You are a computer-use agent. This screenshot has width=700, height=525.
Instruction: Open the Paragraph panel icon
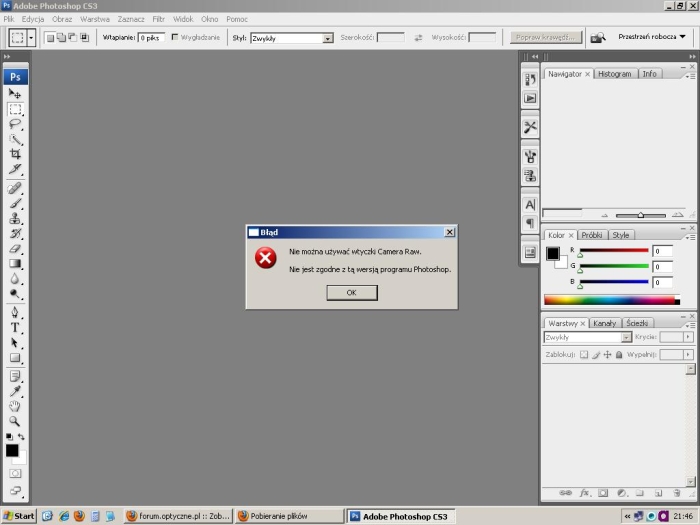530,223
